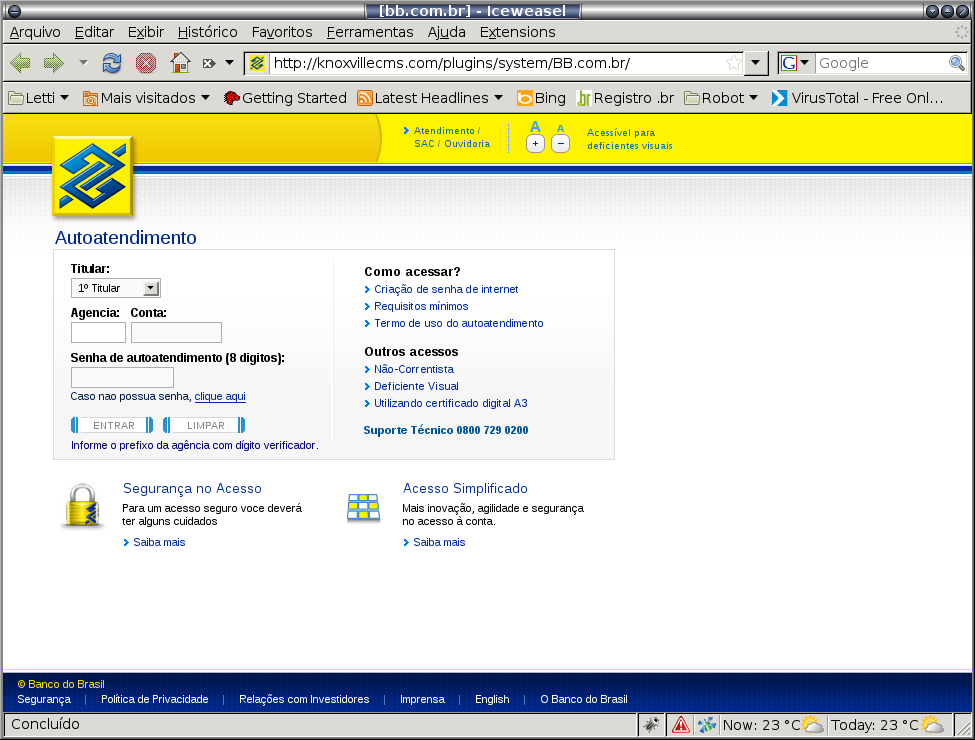Open the Arquivo menu
The height and width of the screenshot is (740, 975).
[x=35, y=32]
